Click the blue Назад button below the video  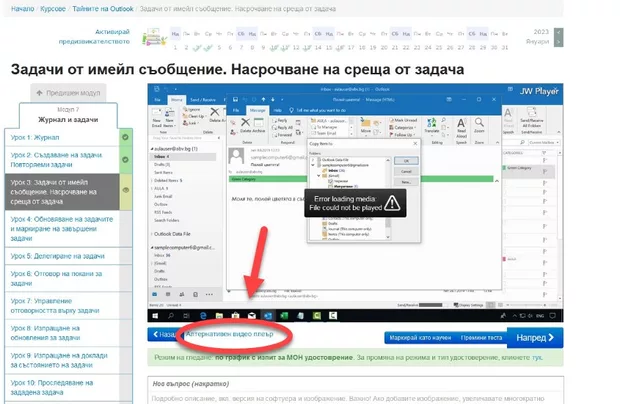(163, 334)
